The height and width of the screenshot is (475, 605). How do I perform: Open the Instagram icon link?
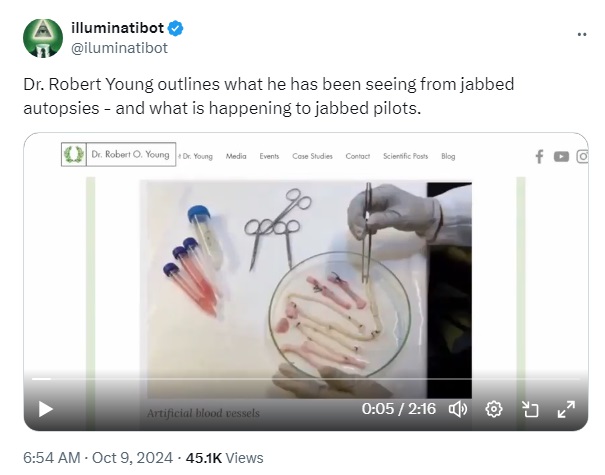click(583, 156)
